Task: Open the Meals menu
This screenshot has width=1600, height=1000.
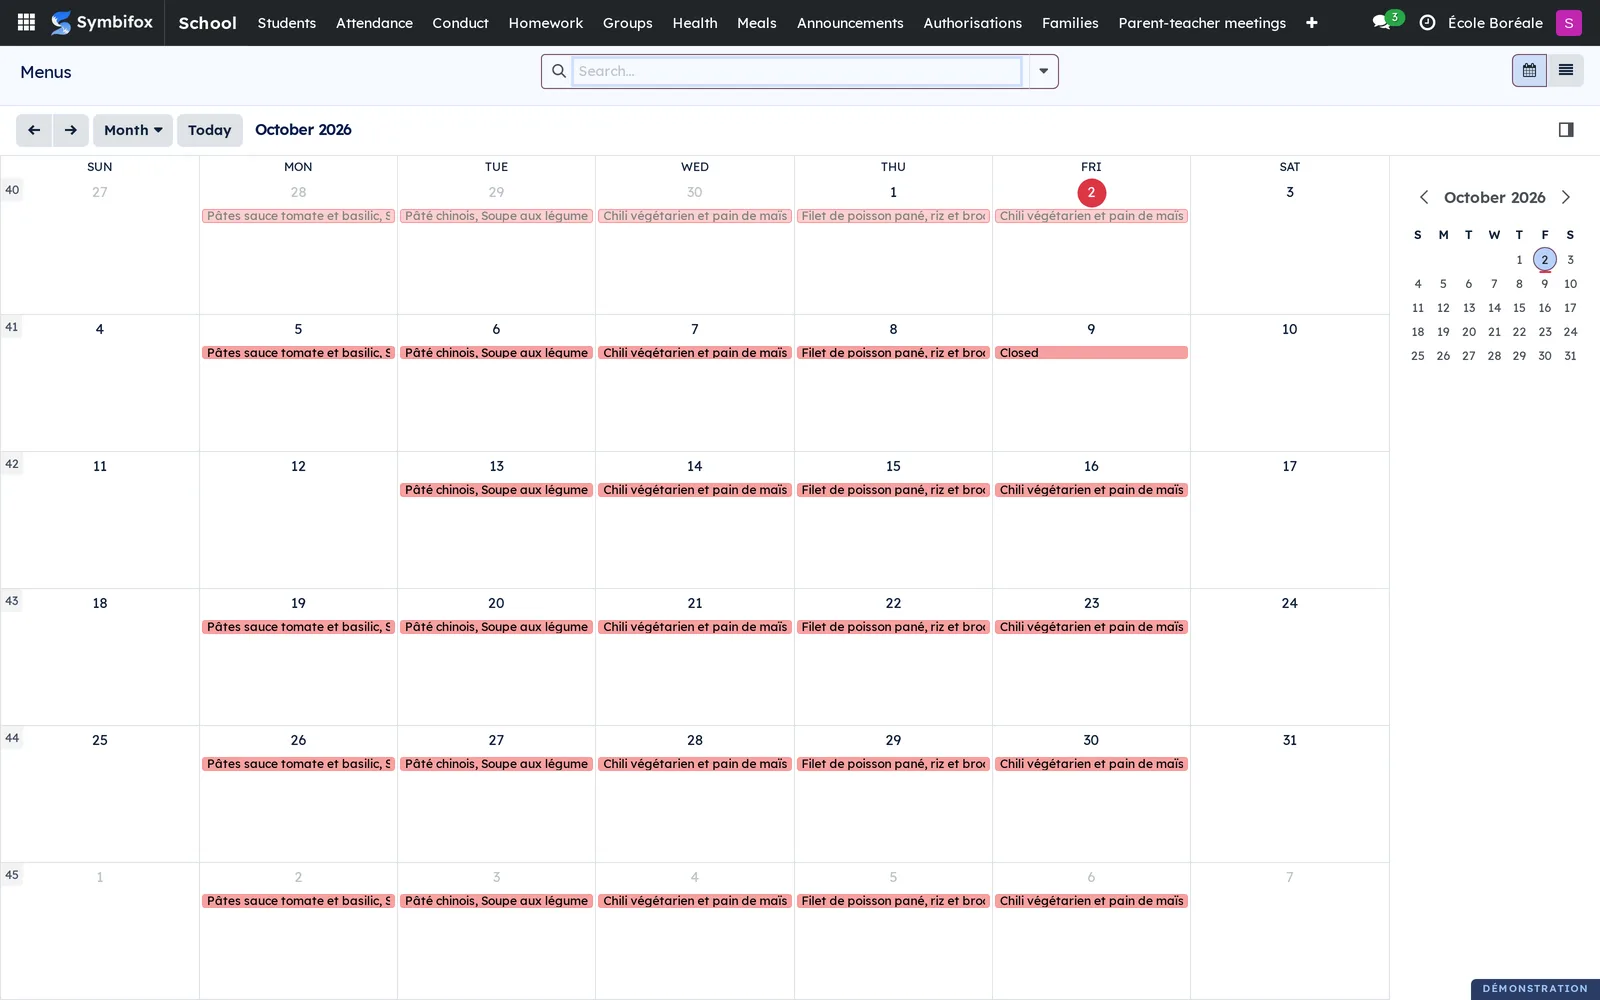Action: [x=756, y=22]
